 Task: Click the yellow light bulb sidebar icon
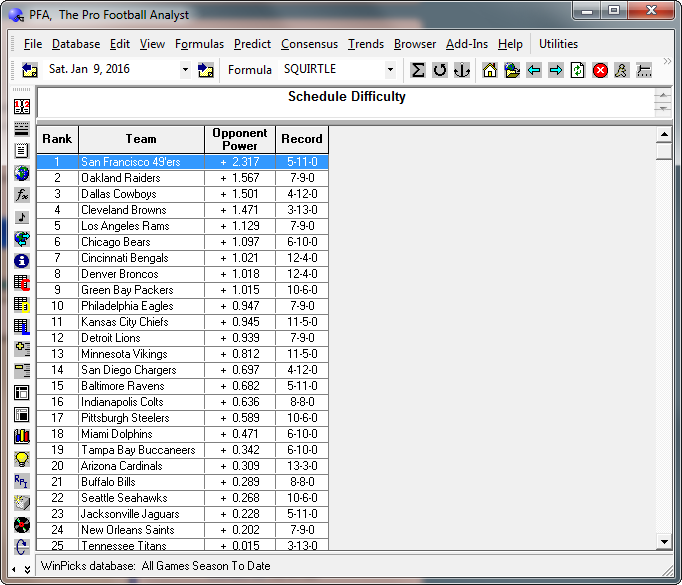click(x=22, y=458)
